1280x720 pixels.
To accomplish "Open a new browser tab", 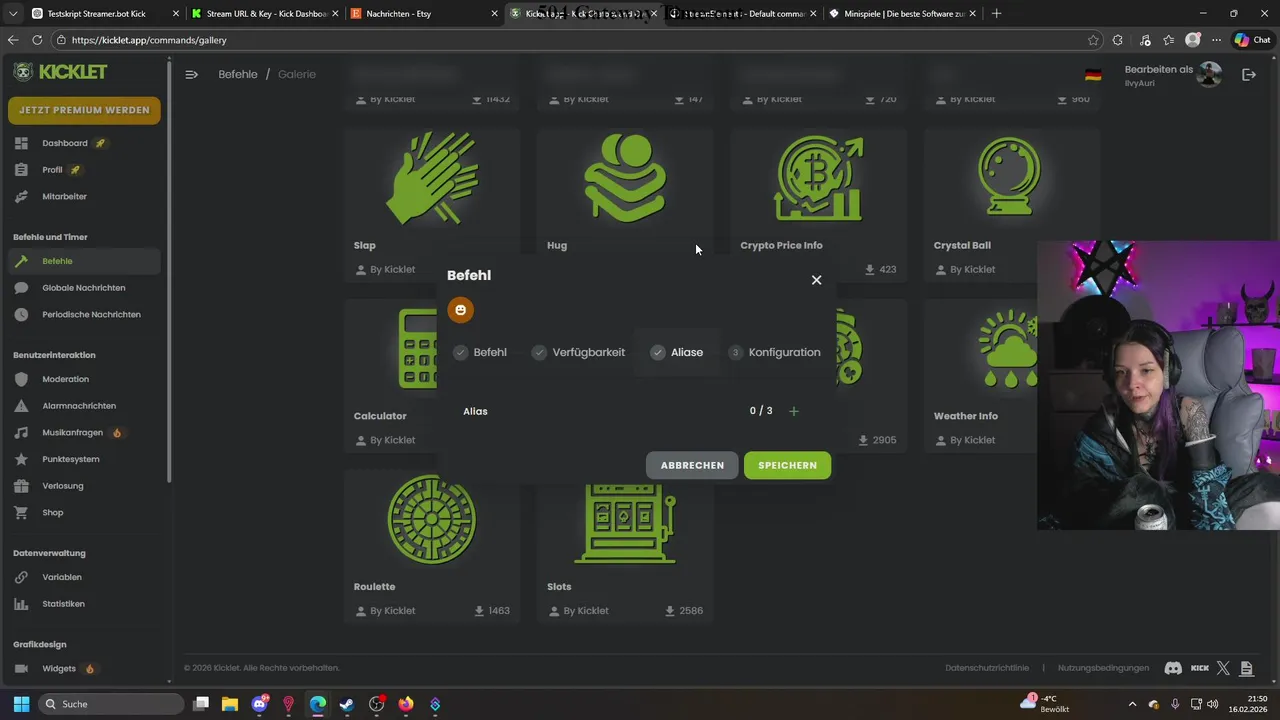I will click(x=996, y=13).
